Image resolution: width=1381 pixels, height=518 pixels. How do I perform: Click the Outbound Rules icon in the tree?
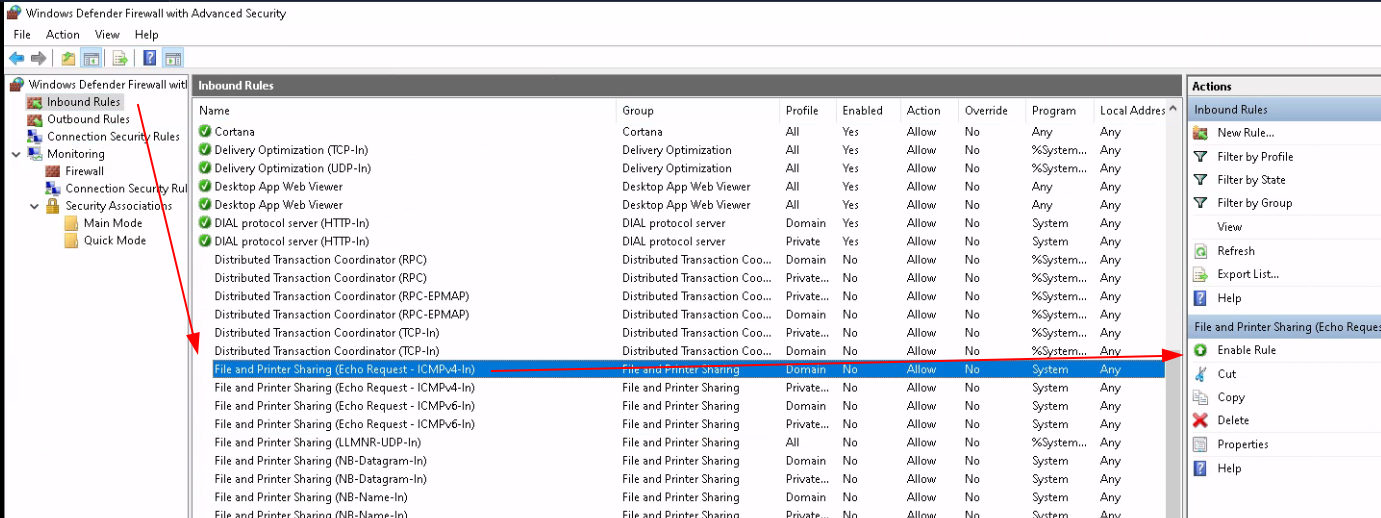click(35, 119)
